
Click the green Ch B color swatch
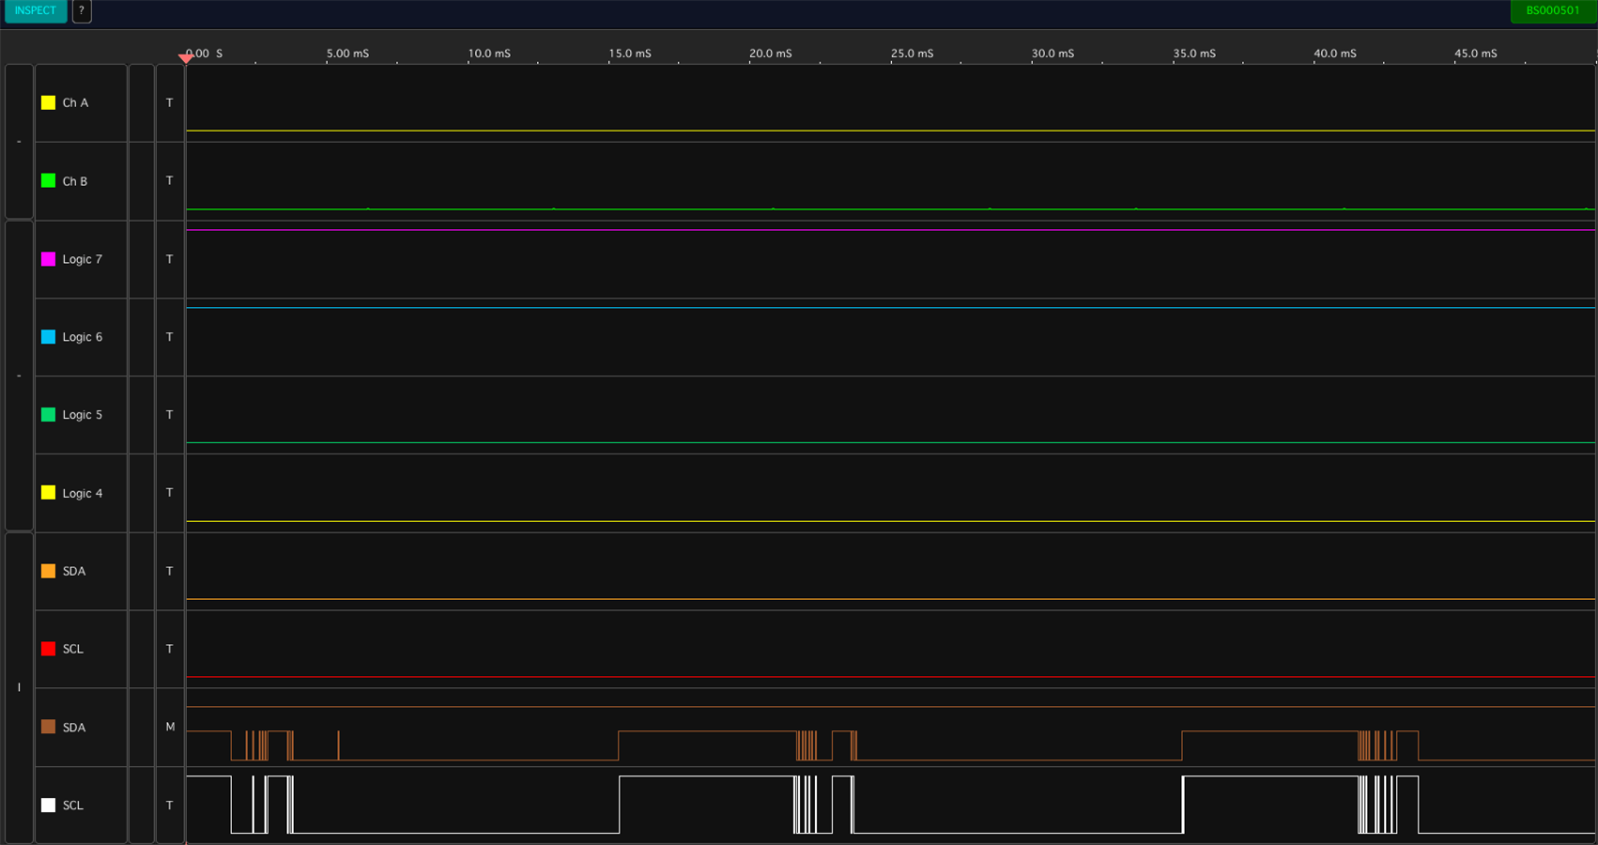coord(48,181)
